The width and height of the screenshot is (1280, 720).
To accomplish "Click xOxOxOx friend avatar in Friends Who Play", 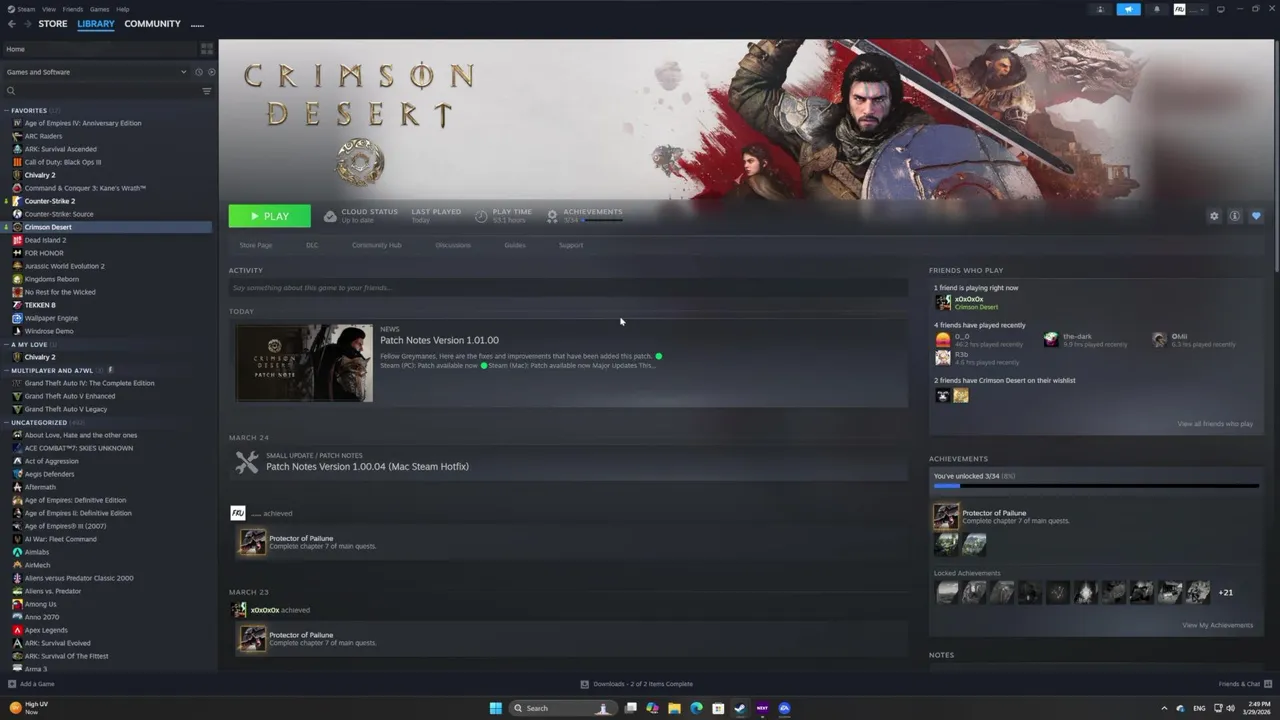I will click(942, 302).
